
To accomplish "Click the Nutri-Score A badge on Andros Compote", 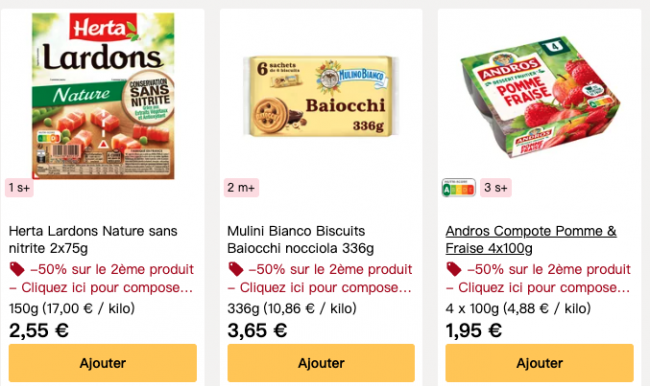I will click(458, 188).
